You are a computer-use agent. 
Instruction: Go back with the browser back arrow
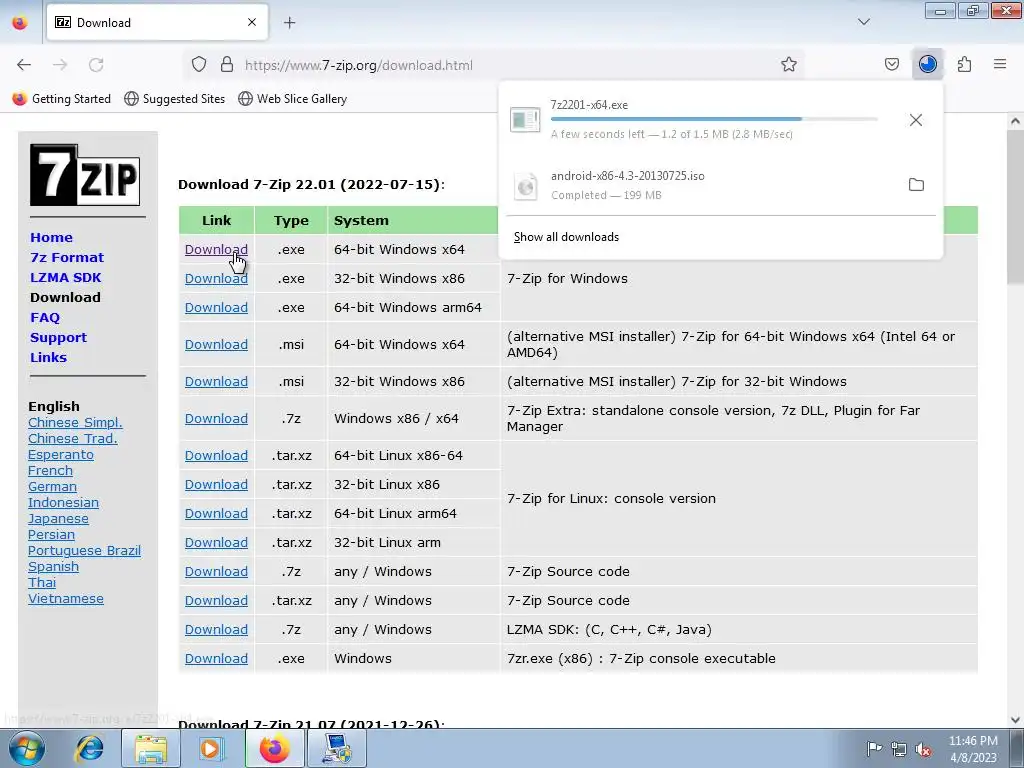pos(24,65)
